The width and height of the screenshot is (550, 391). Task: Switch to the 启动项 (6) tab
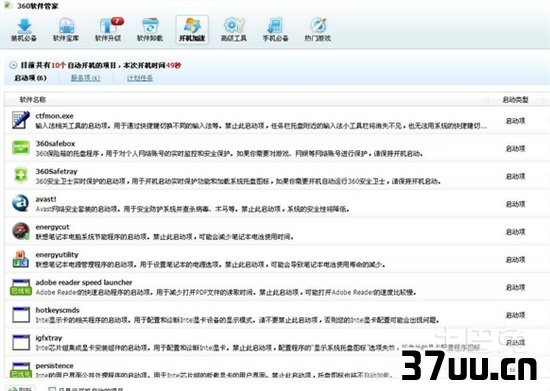31,78
